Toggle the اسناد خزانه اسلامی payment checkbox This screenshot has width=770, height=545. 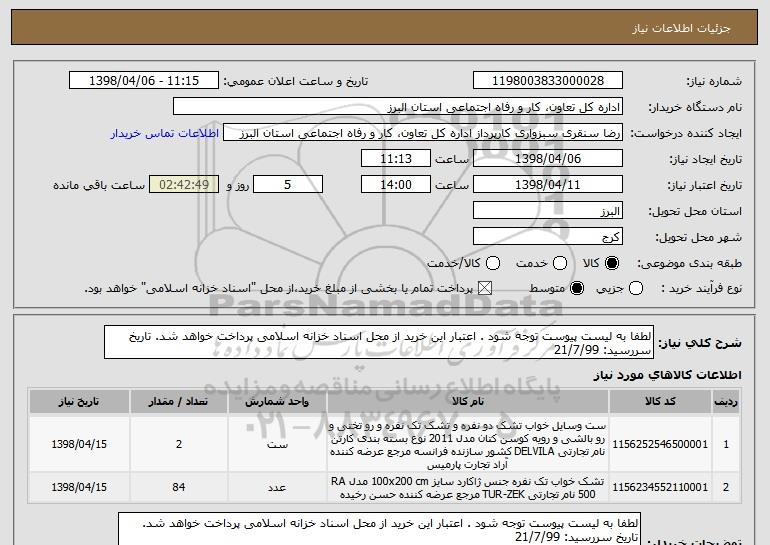(x=485, y=288)
